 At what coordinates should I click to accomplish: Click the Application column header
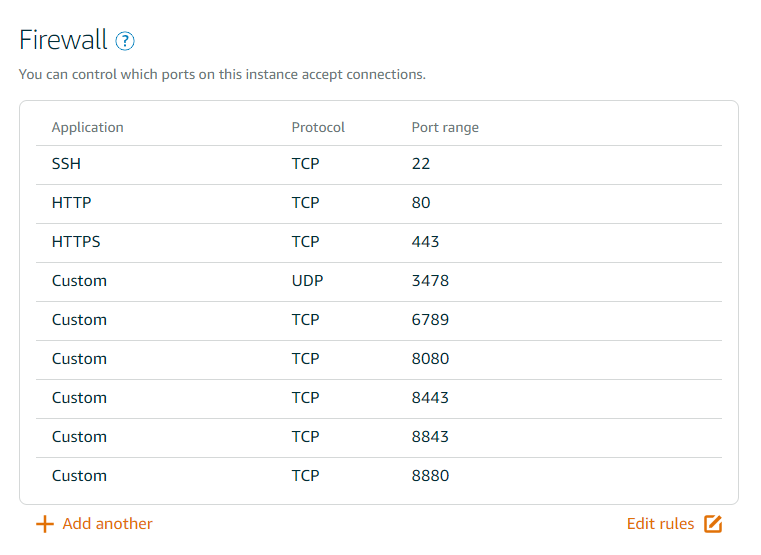pos(87,128)
